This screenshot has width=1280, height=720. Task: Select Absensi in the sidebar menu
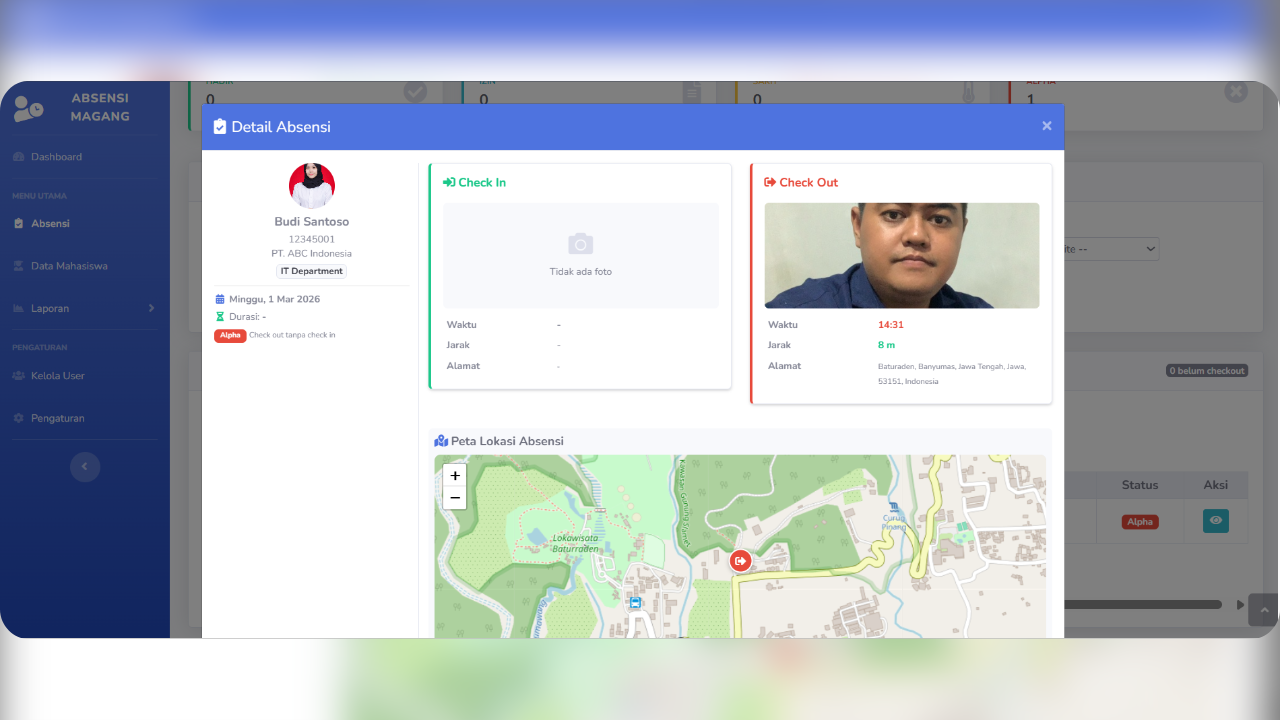coord(50,224)
